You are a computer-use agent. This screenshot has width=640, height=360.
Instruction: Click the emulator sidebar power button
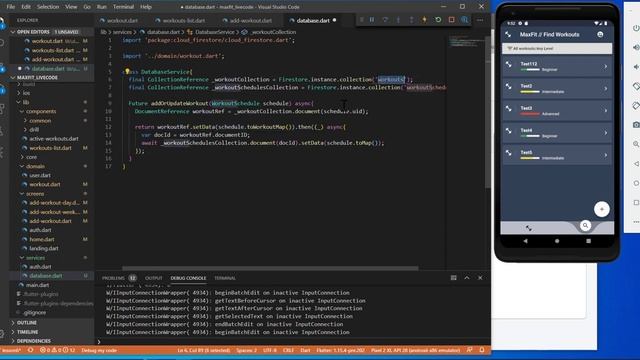pos(636,28)
